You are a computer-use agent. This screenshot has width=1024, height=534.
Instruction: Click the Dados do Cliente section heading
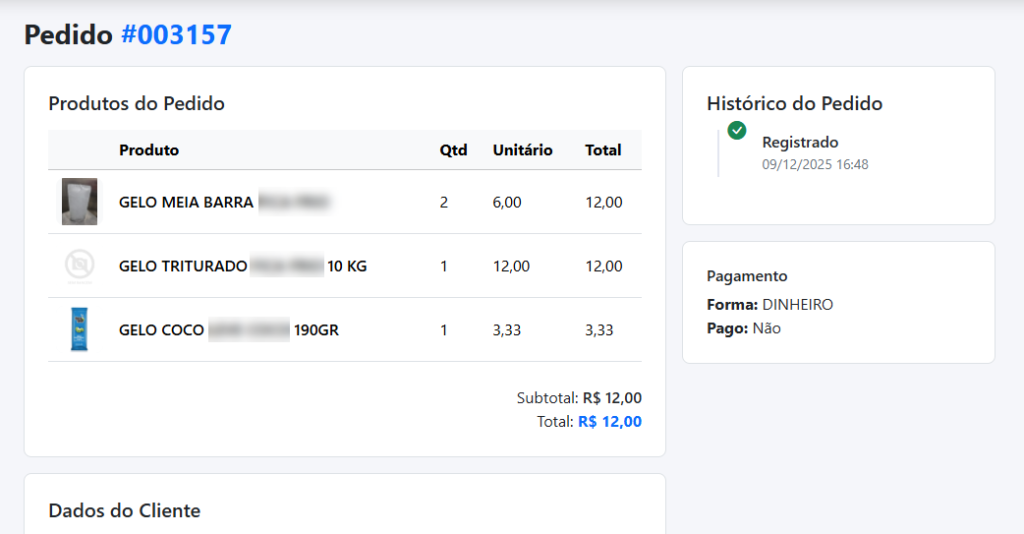click(x=124, y=511)
